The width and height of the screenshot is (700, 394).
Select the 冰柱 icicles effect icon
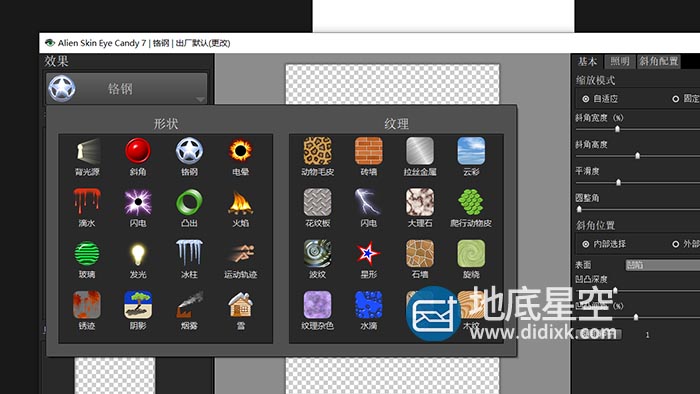189,254
